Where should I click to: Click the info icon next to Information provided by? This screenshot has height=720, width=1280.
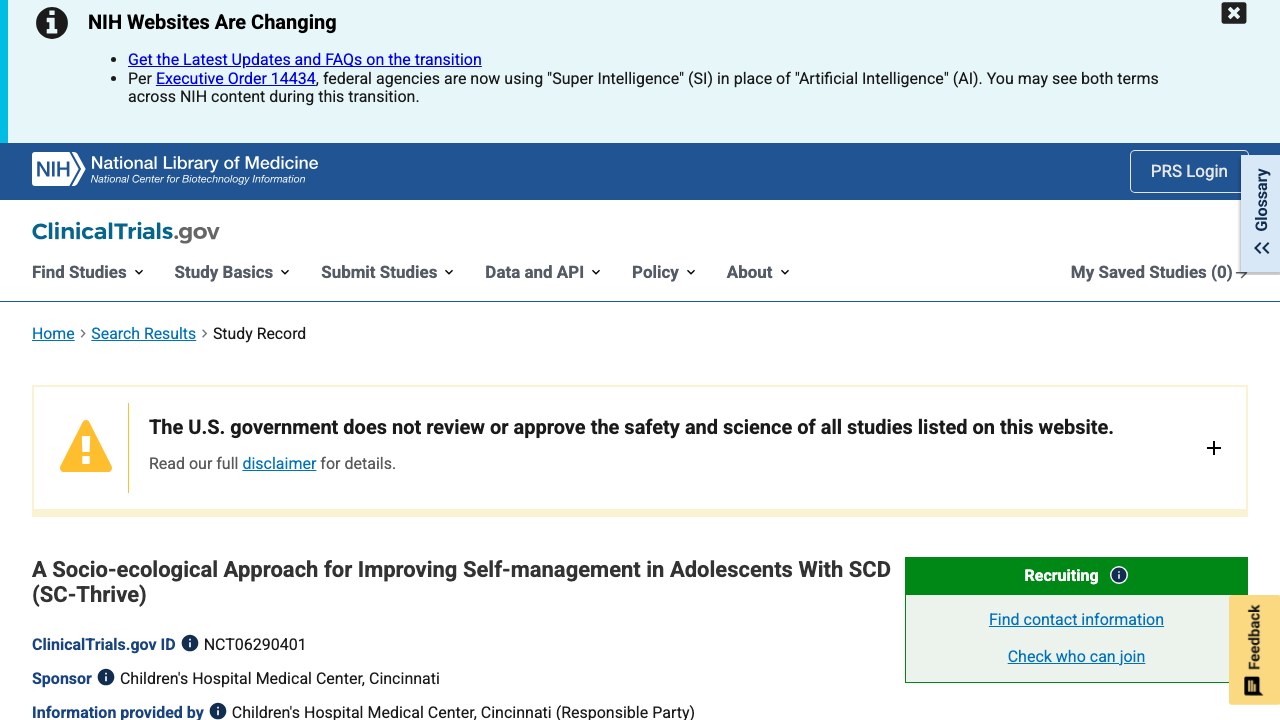tap(218, 712)
